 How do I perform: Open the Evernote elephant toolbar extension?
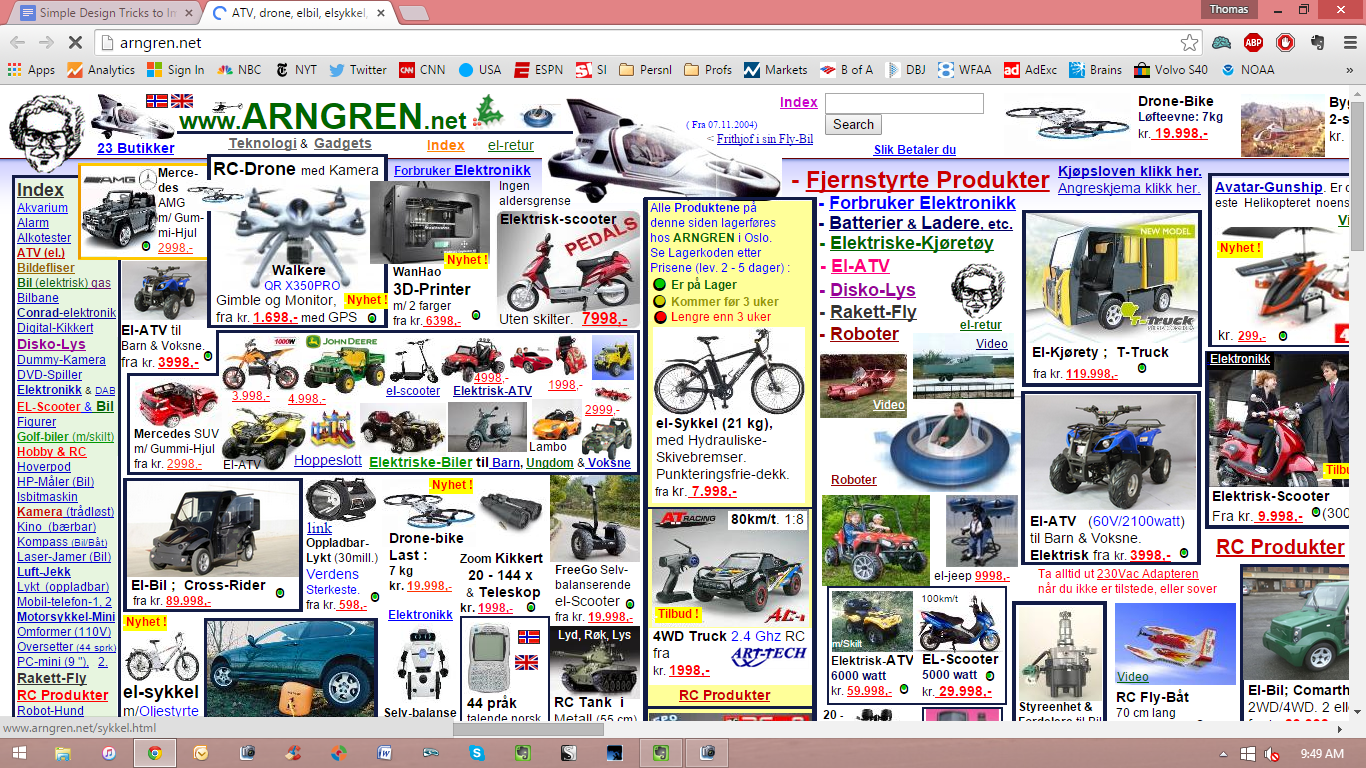(x=1317, y=42)
